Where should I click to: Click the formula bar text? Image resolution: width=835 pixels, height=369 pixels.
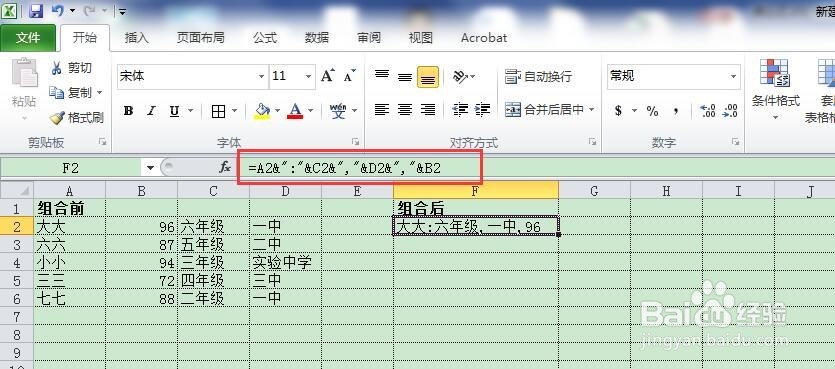[x=345, y=168]
